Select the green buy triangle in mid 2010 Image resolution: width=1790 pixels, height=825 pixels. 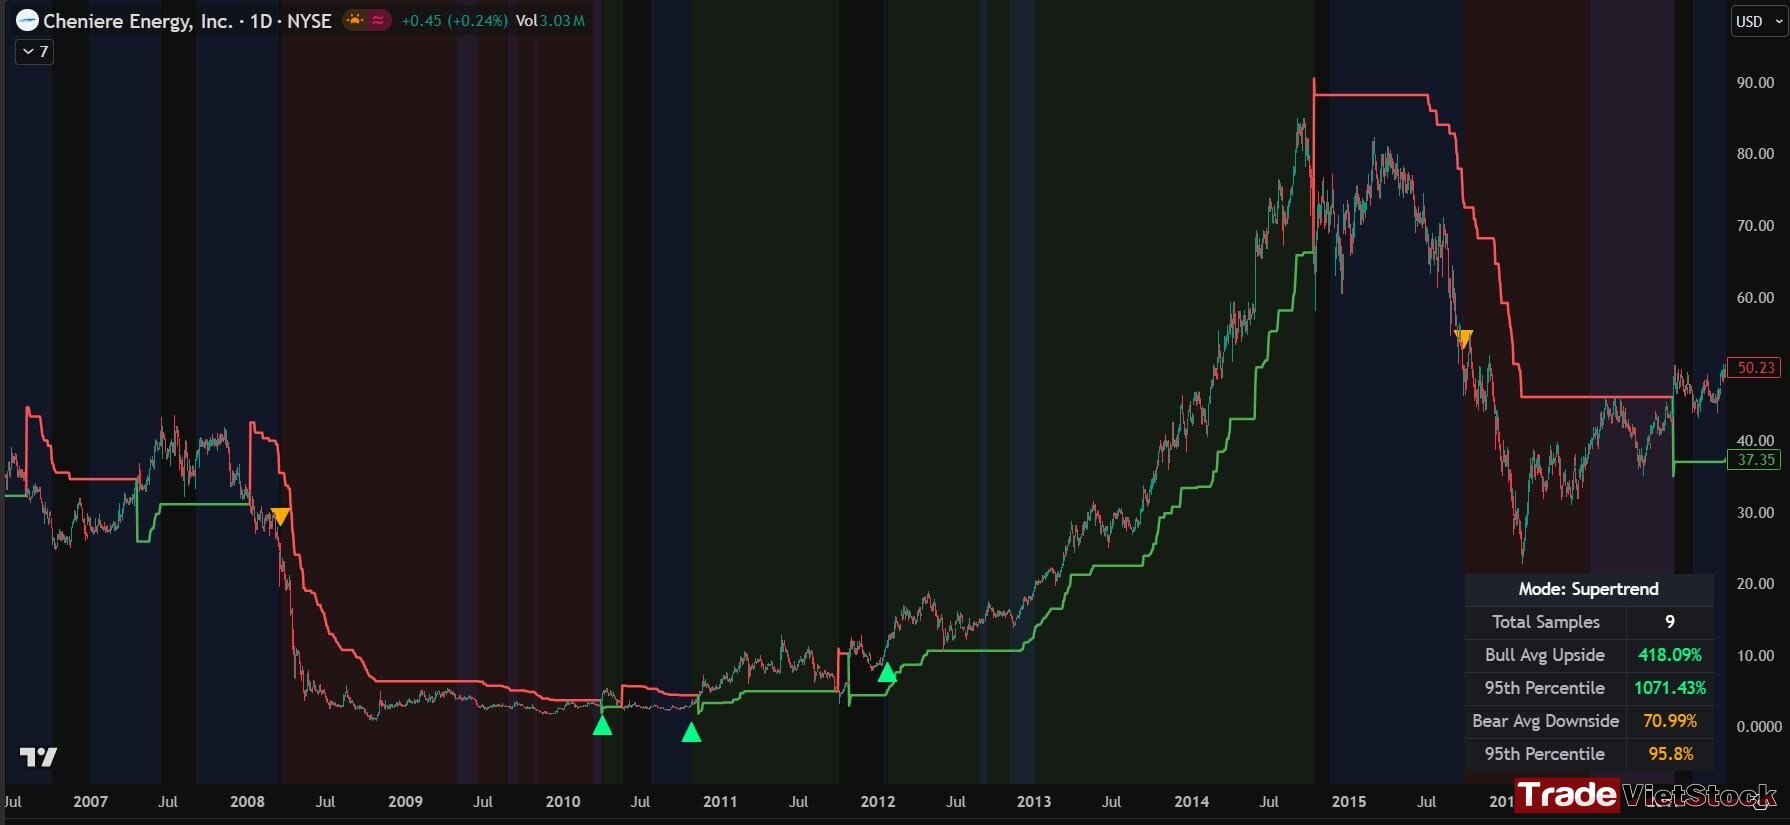[602, 725]
